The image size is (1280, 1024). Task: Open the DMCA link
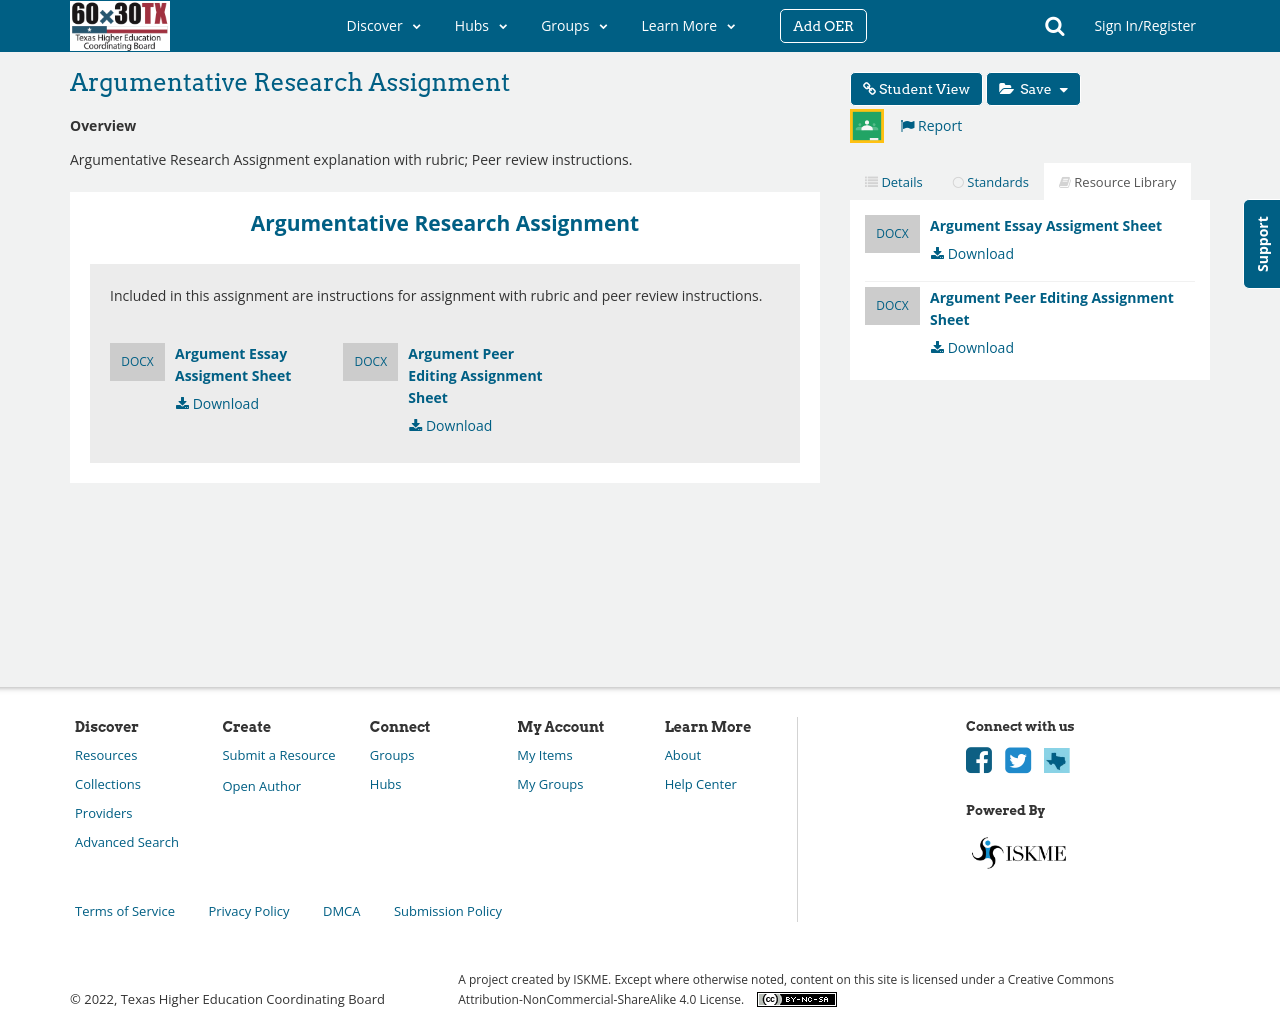342,912
